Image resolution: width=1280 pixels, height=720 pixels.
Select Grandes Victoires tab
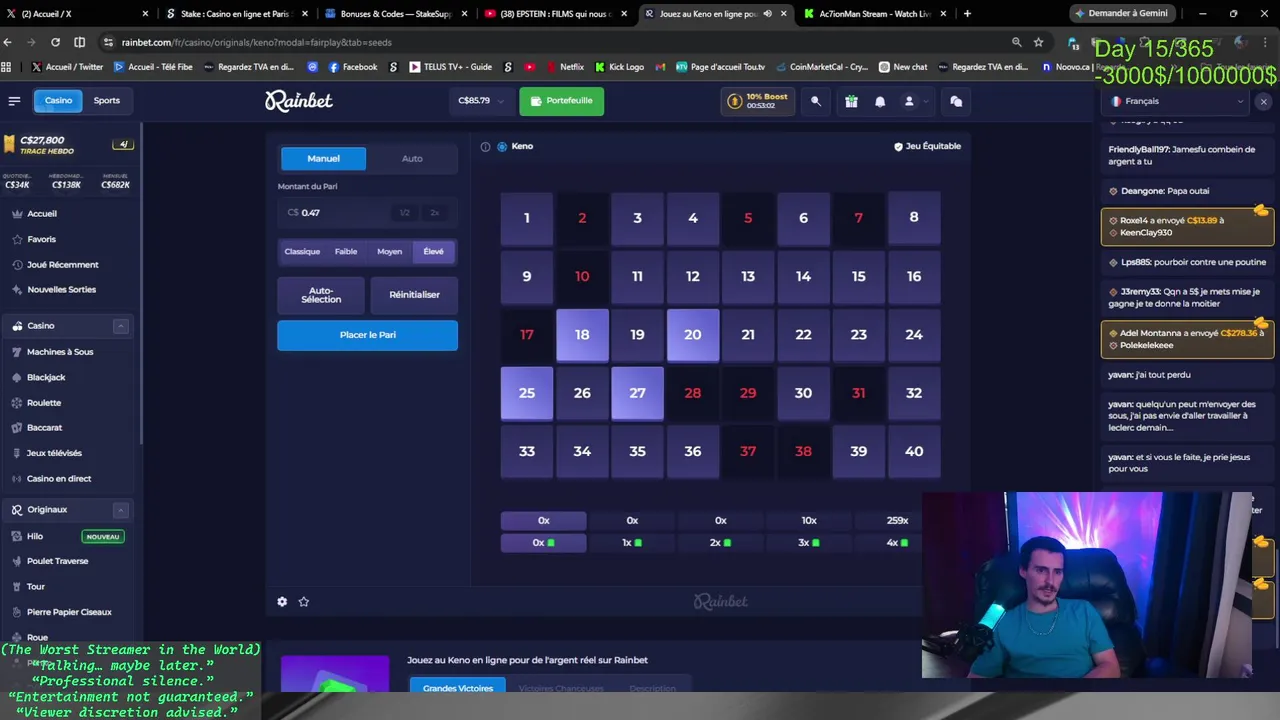pos(457,688)
